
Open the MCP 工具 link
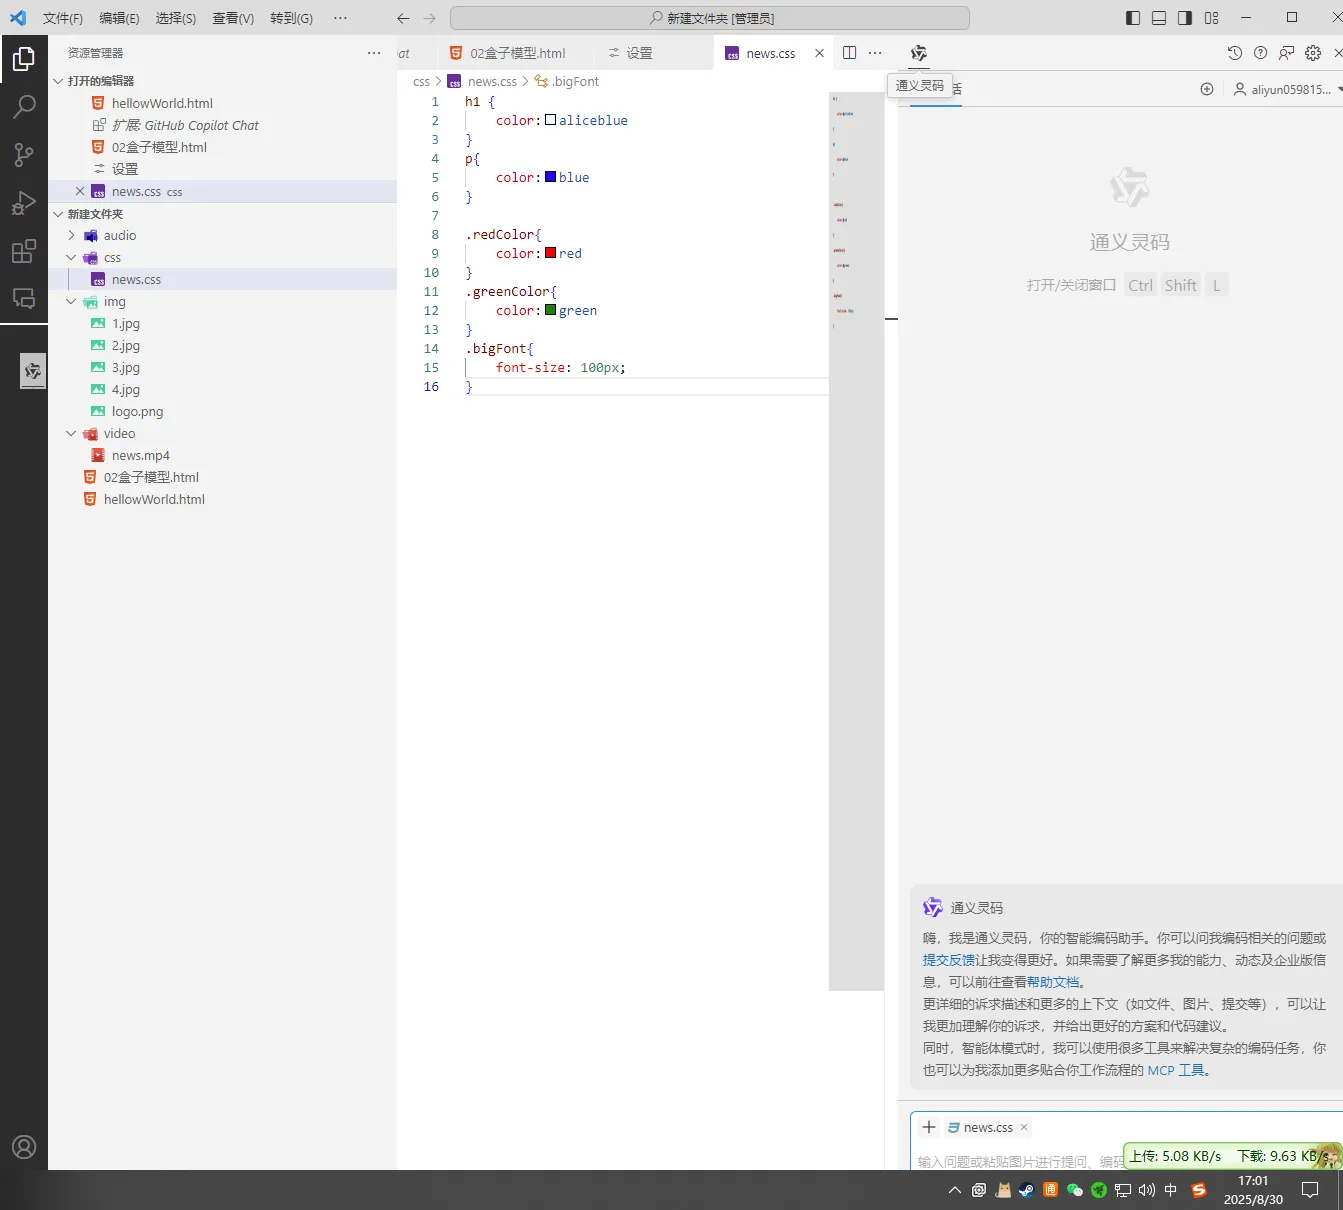coord(1176,1070)
